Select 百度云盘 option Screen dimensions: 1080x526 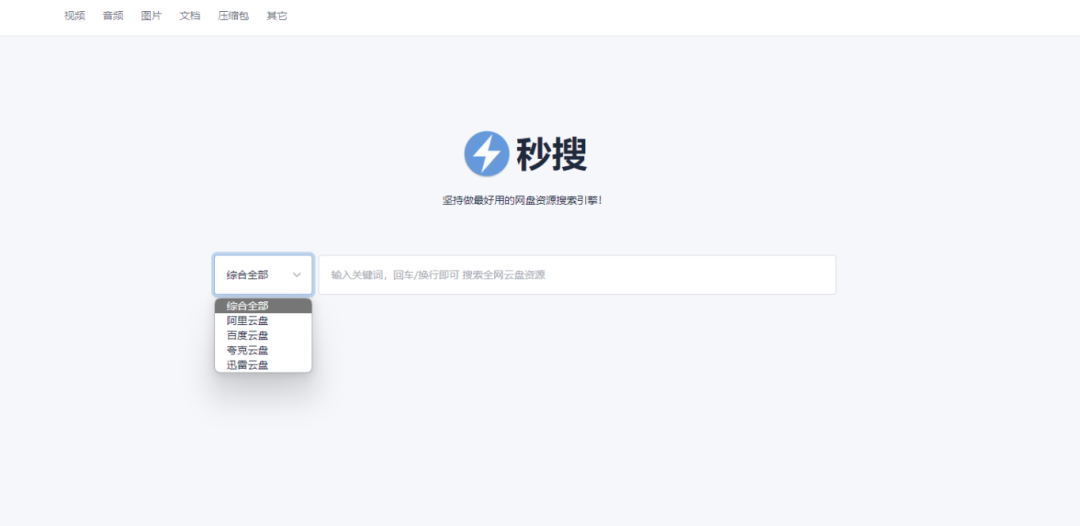(263, 335)
